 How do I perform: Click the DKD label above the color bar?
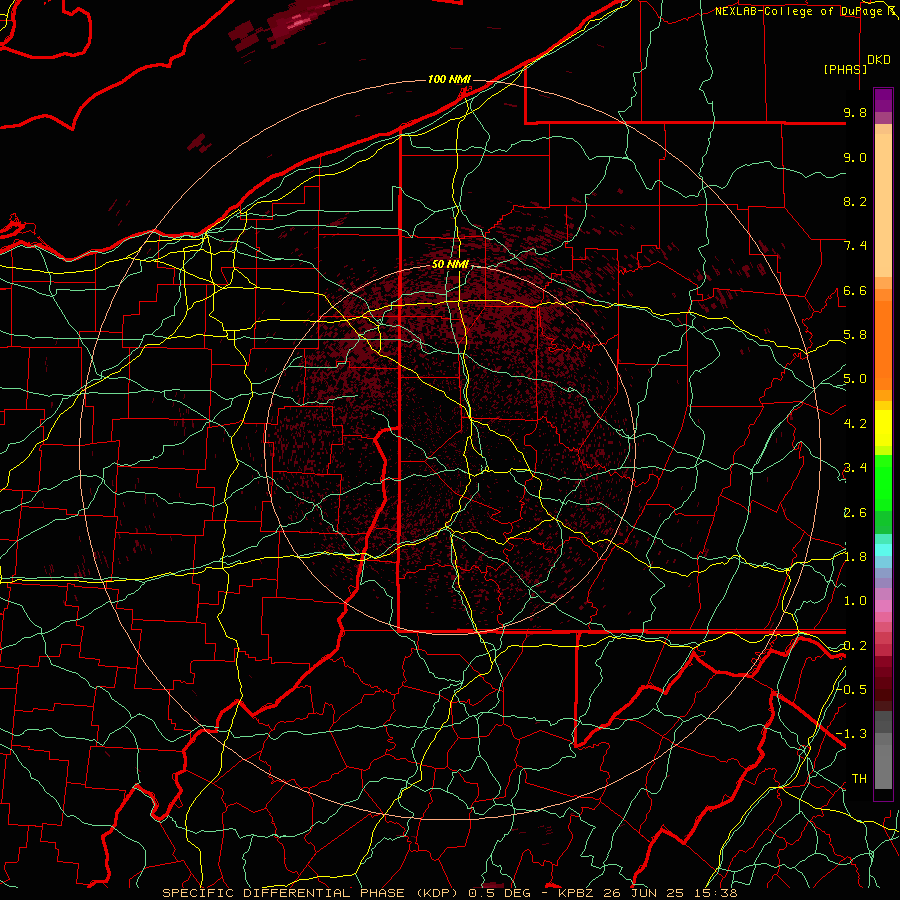pos(879,59)
